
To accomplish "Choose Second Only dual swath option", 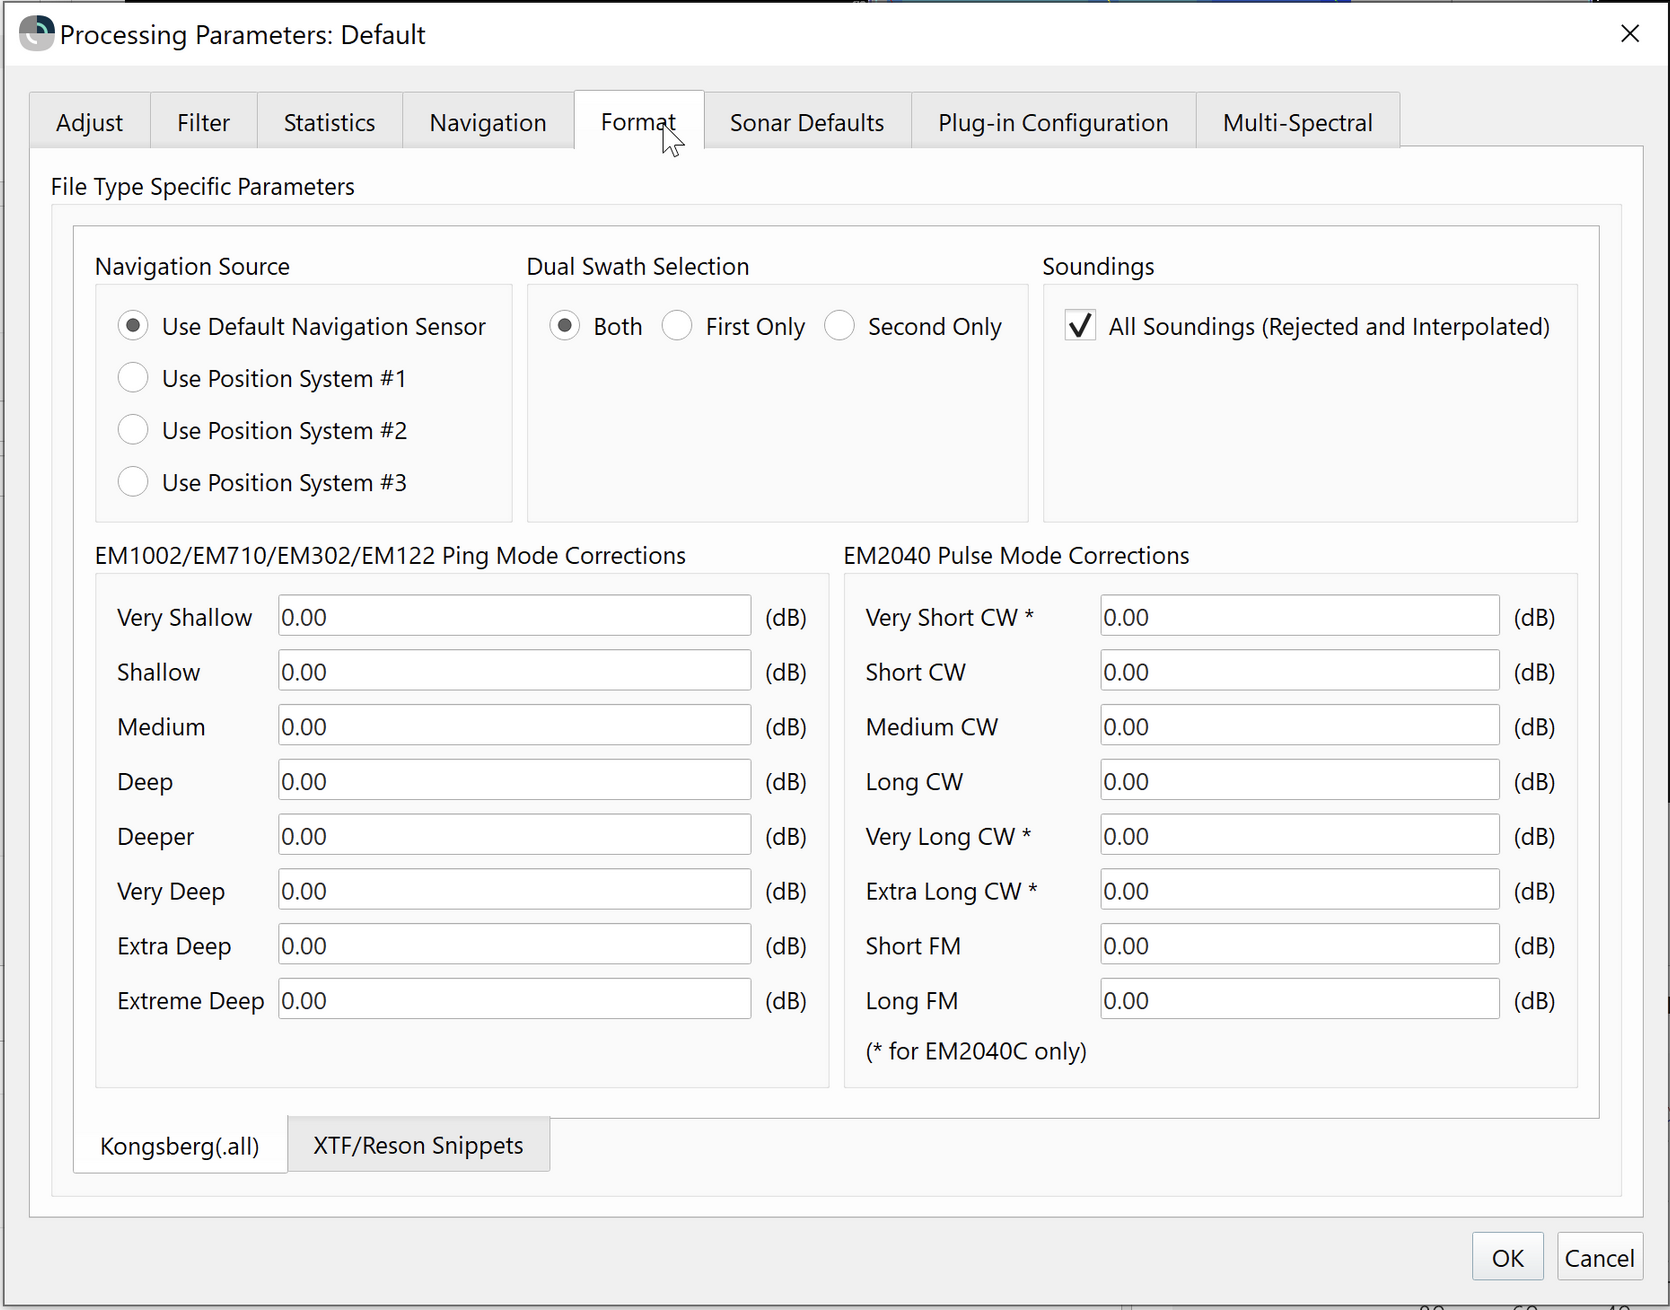I will tap(839, 326).
